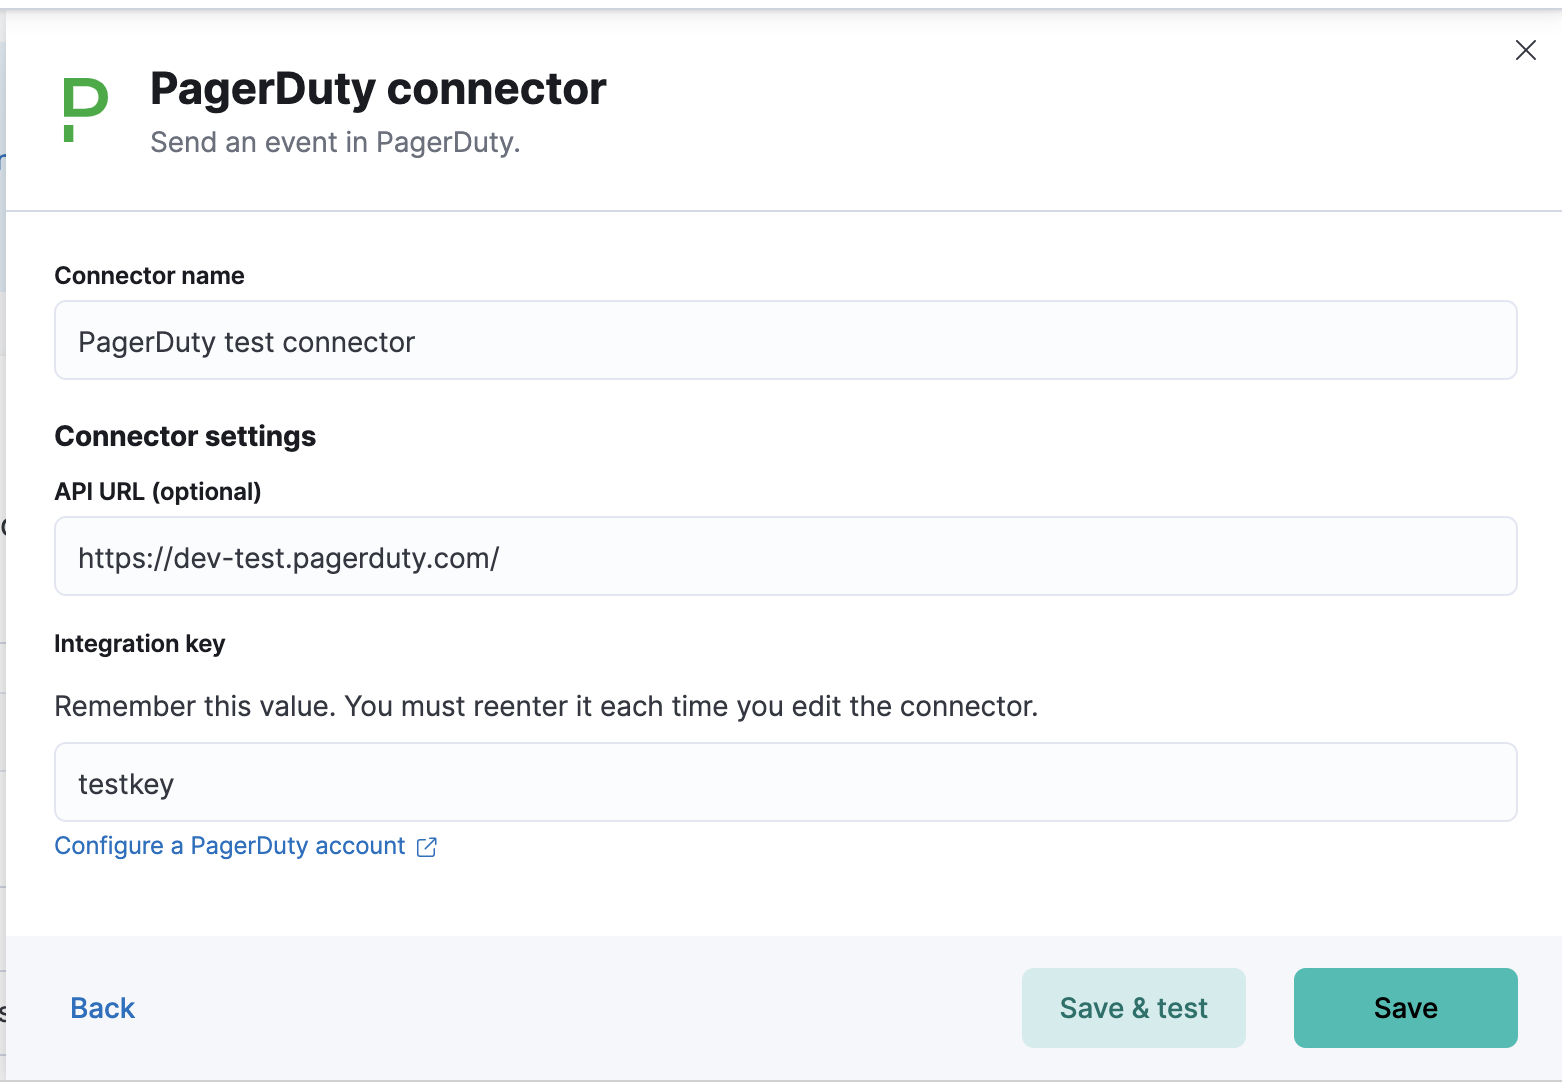Click the Connector name label
Screen dimensions: 1562x1082
(x=149, y=276)
